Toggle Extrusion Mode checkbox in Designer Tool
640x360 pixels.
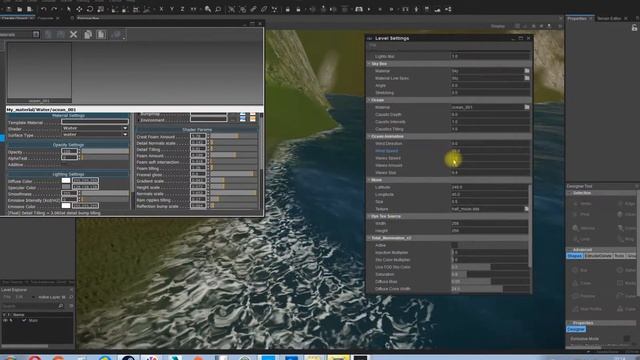[627, 339]
